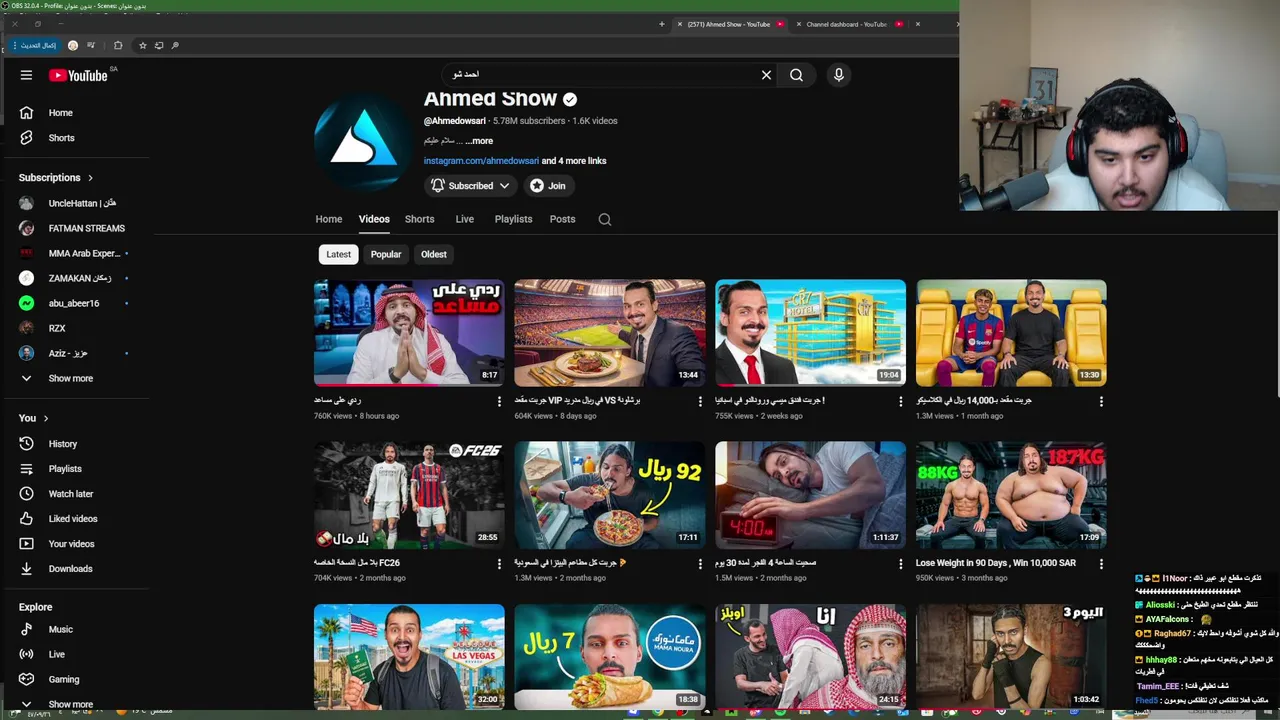Play the Las Vegas 32:00 thumbnail
Viewport: 1280px width, 720px height.
click(409, 657)
